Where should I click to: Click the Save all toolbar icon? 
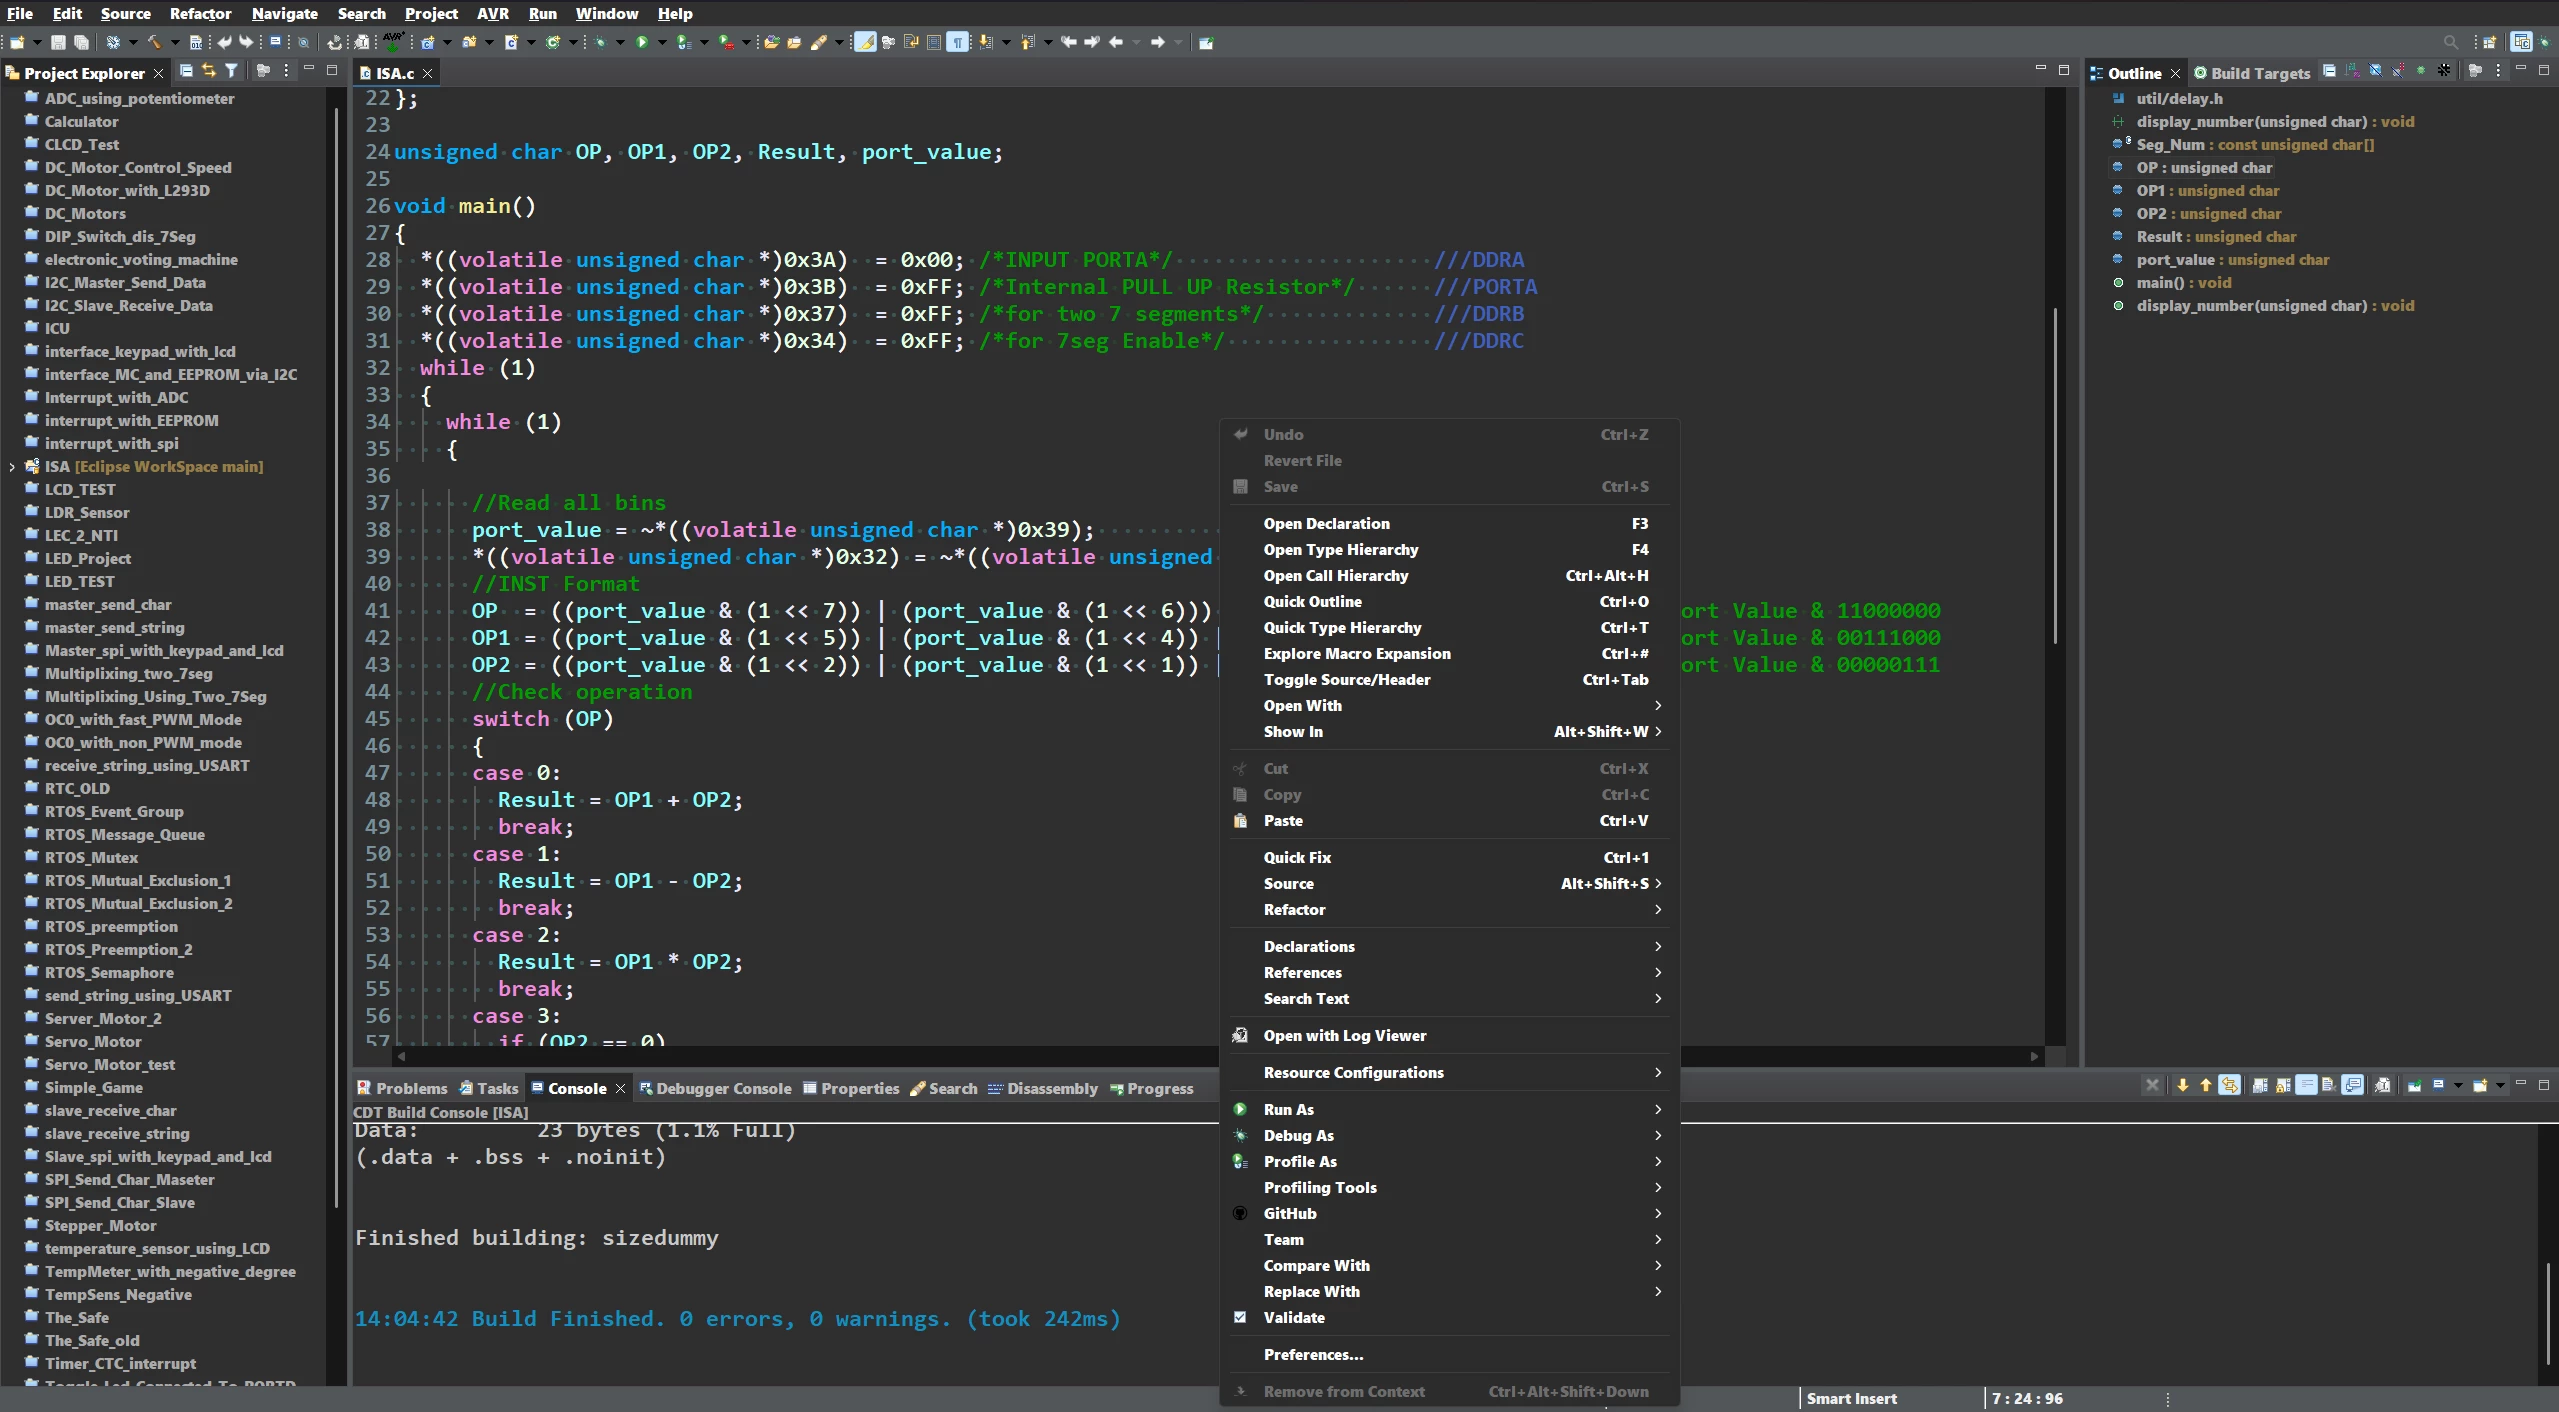click(x=81, y=42)
